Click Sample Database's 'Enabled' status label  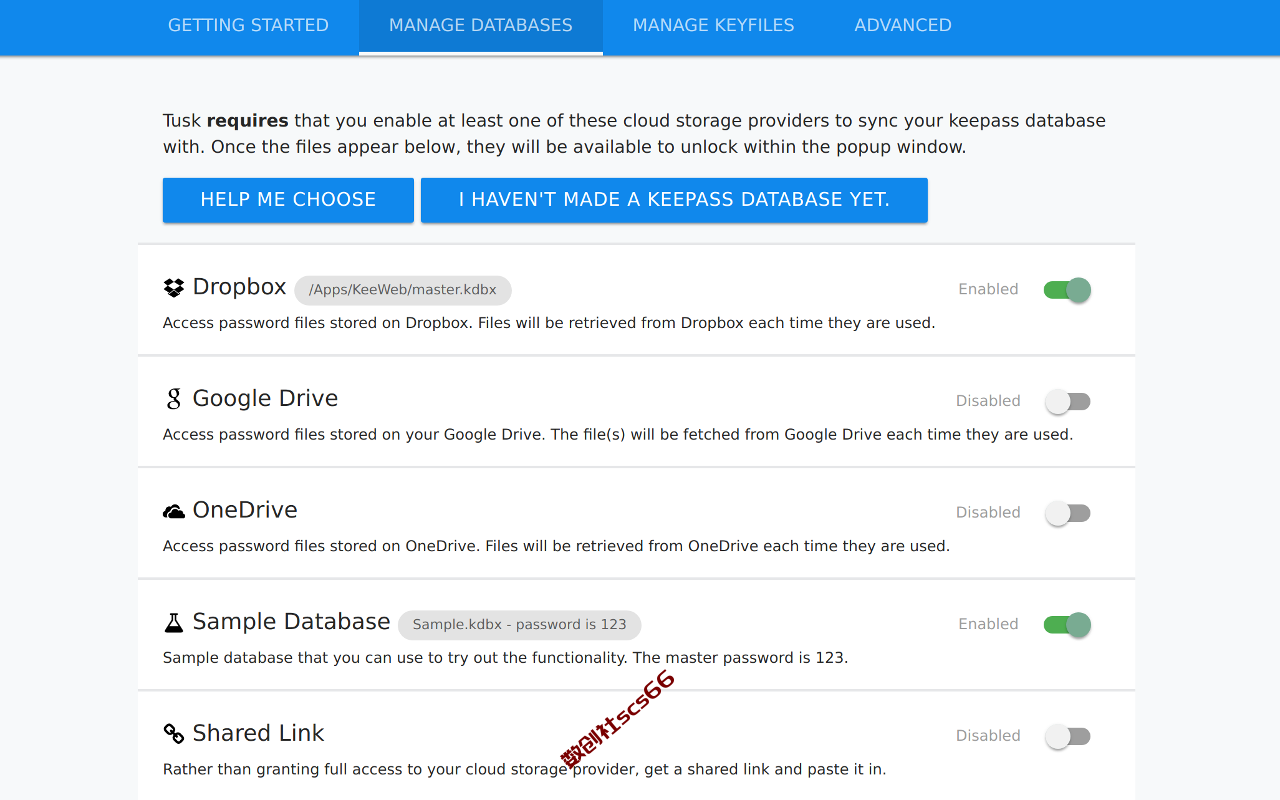click(988, 624)
